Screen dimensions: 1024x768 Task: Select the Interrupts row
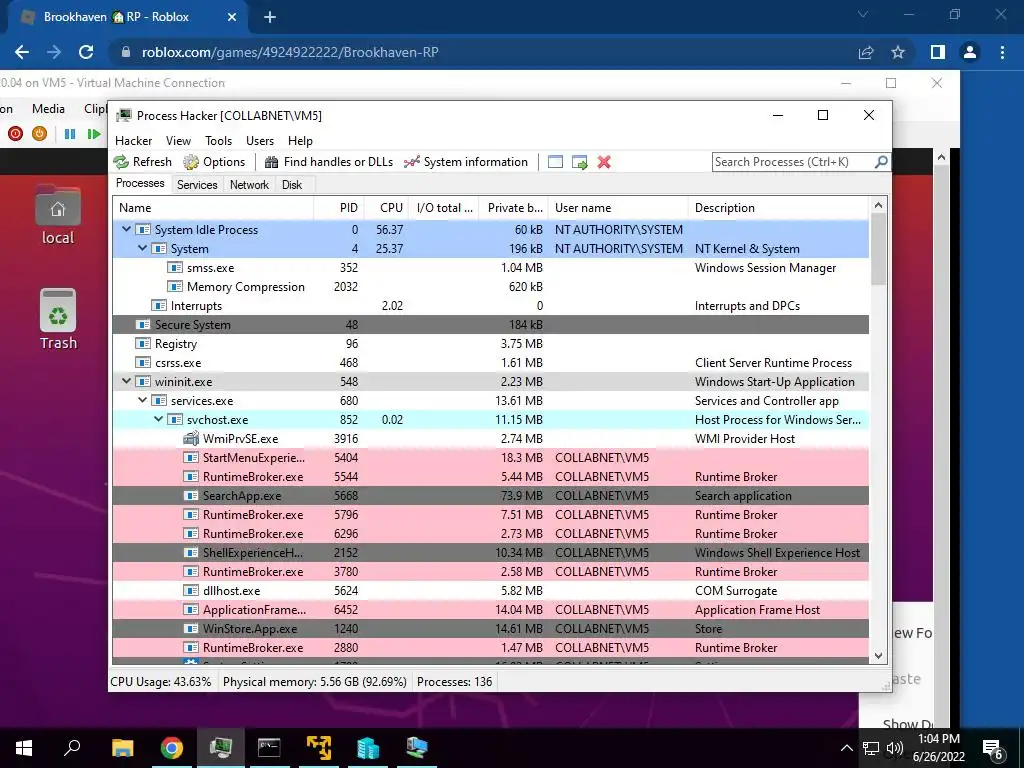[x=490, y=306]
